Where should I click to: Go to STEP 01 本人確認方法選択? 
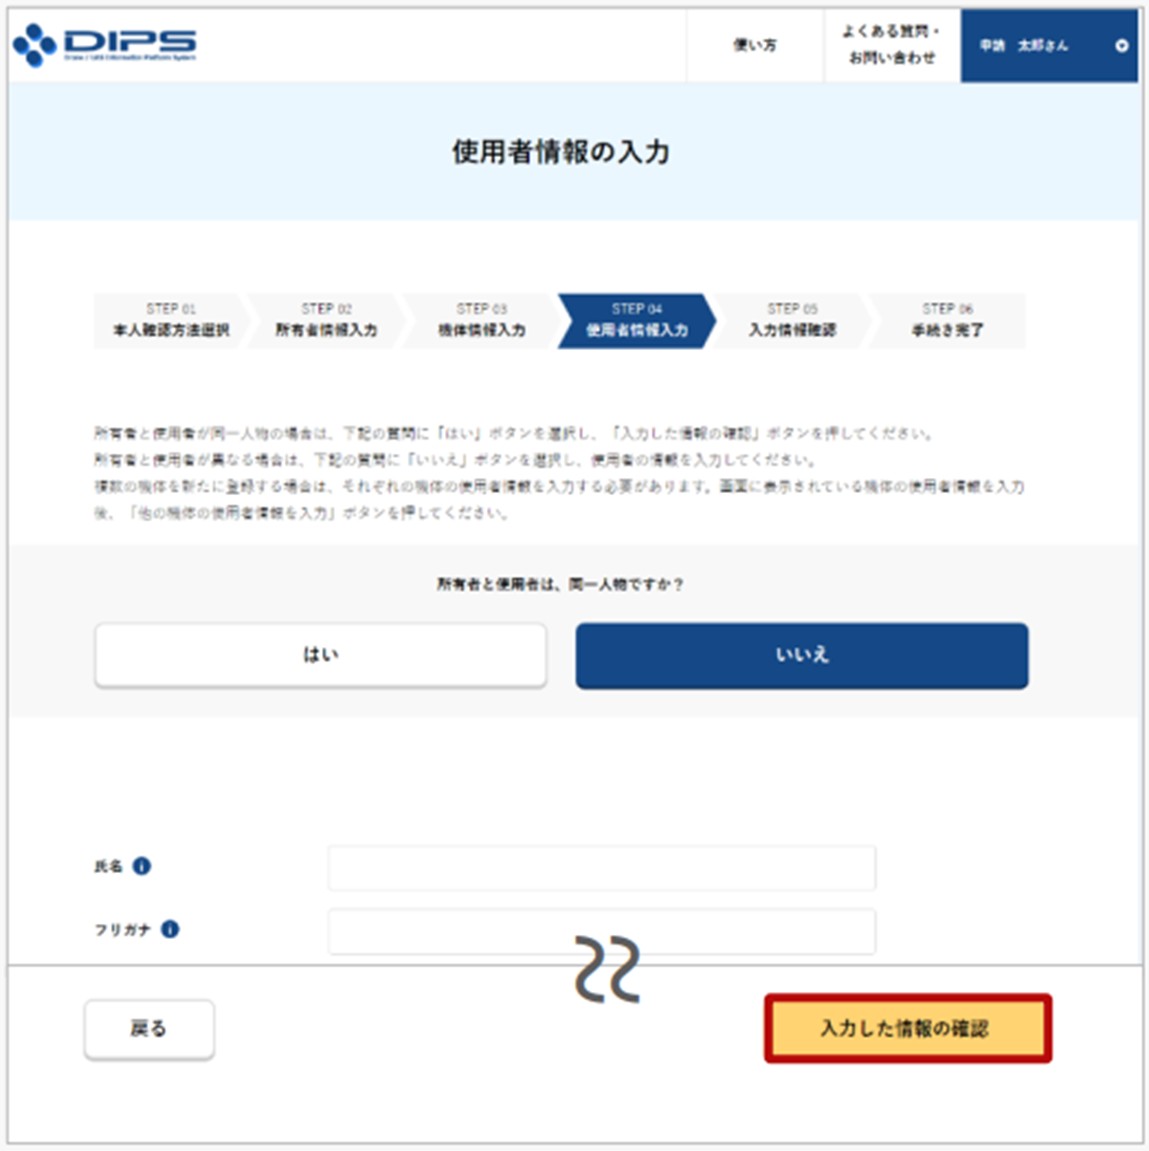click(171, 321)
